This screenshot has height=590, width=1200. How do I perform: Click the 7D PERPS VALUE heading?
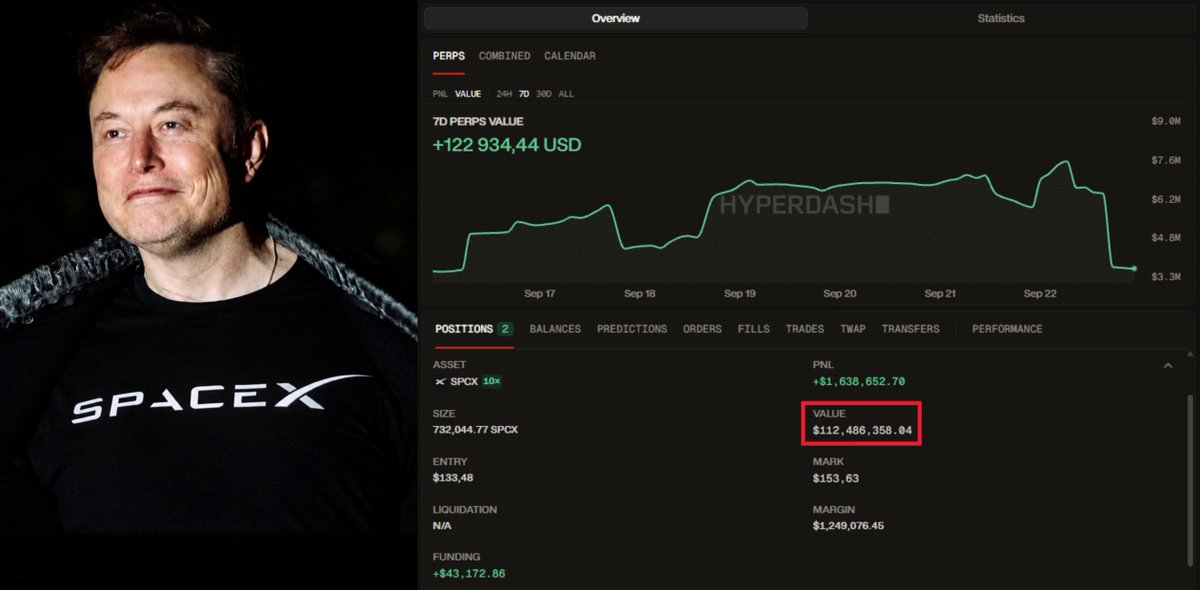click(478, 122)
